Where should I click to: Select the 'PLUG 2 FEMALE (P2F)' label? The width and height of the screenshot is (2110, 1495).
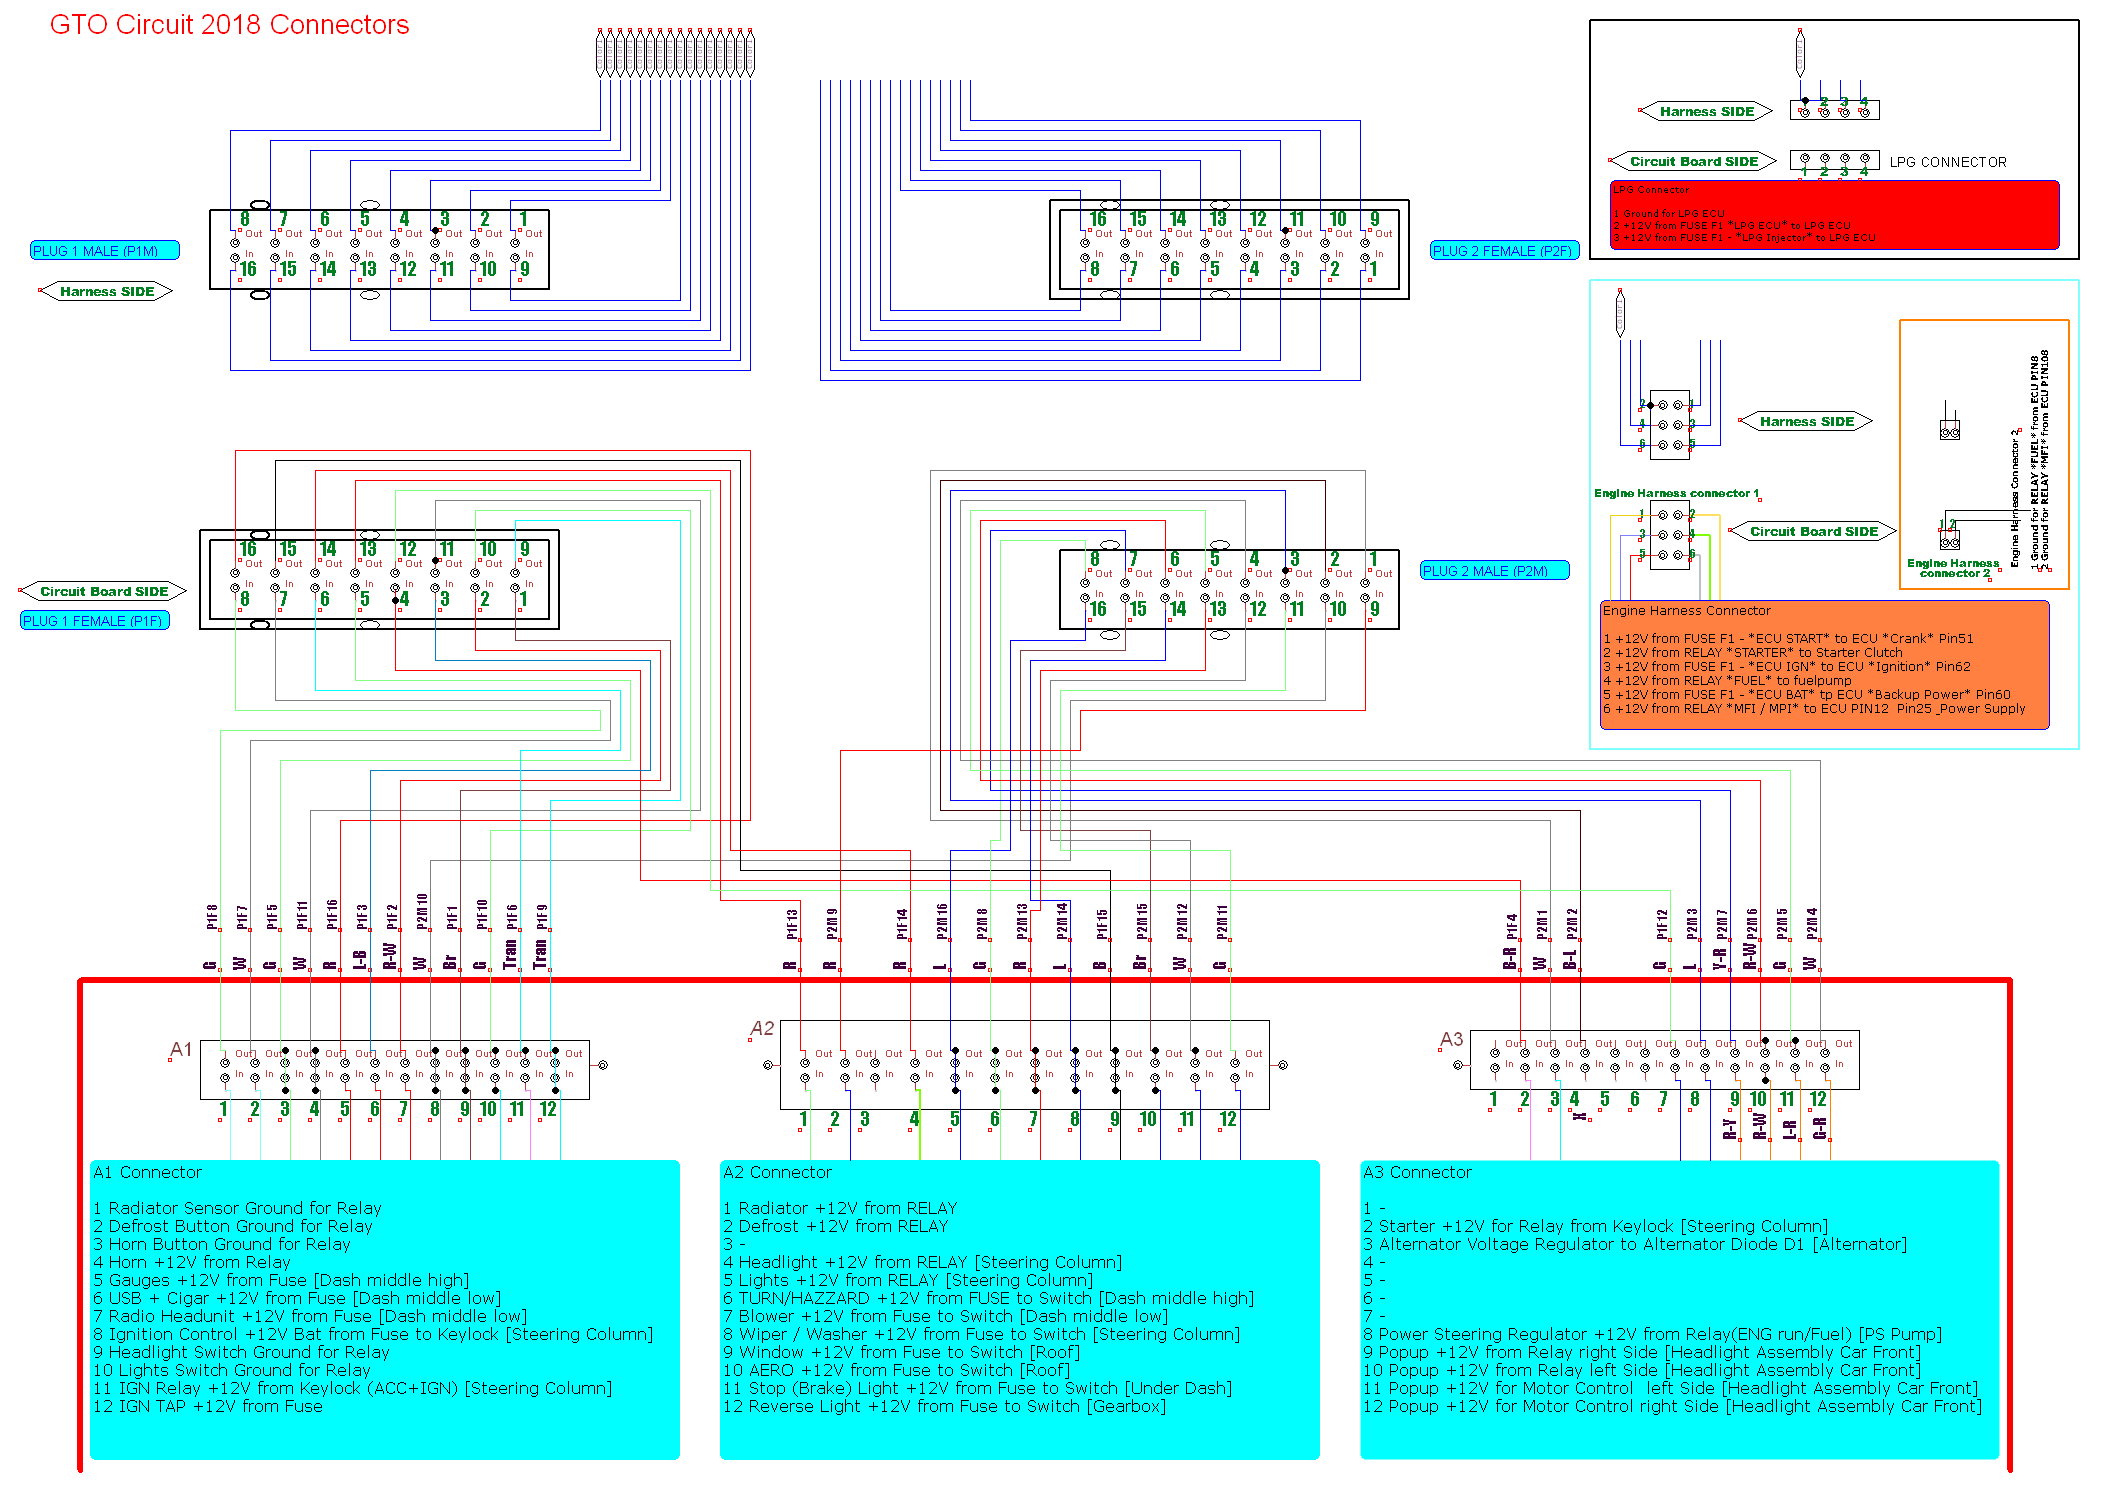1504,251
